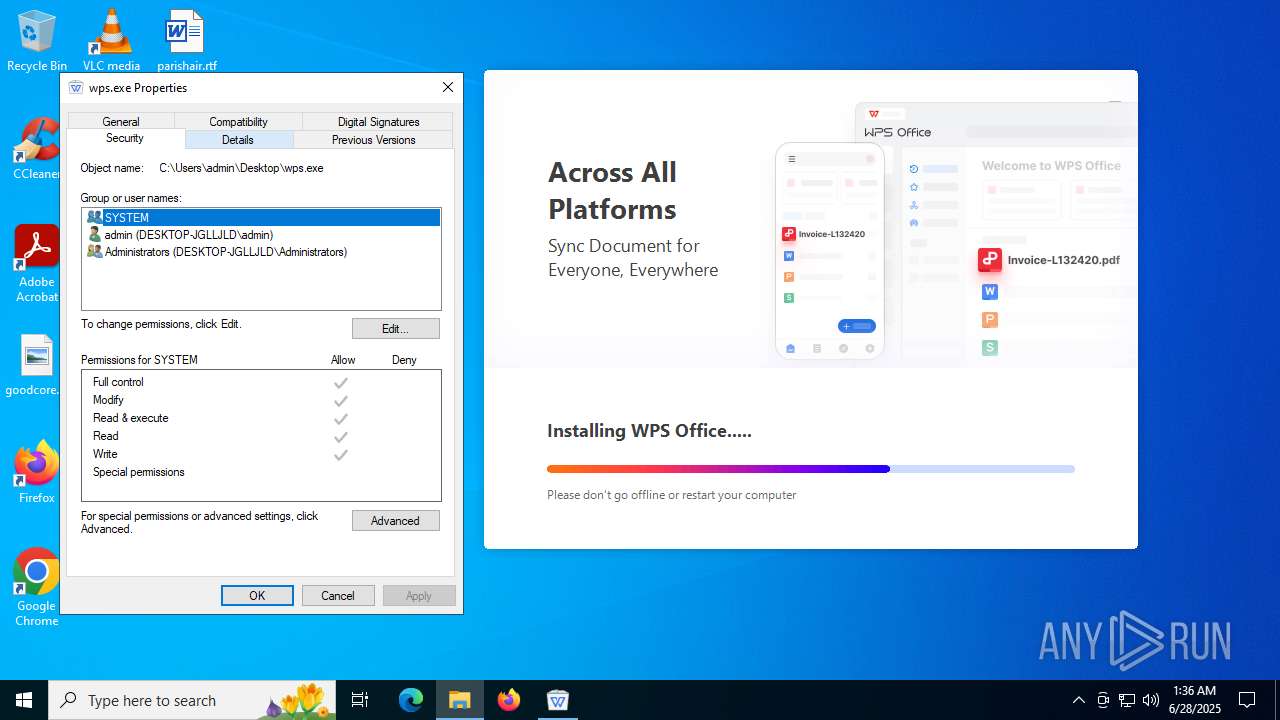Viewport: 1280px width, 720px height.
Task: Launch Microsoft Edge from the taskbar
Action: 411,700
